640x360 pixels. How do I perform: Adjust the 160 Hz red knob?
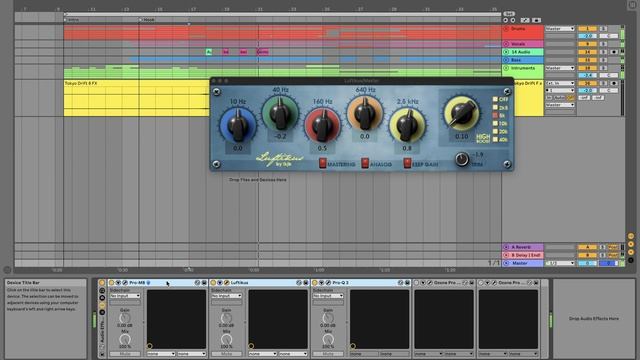[322, 126]
